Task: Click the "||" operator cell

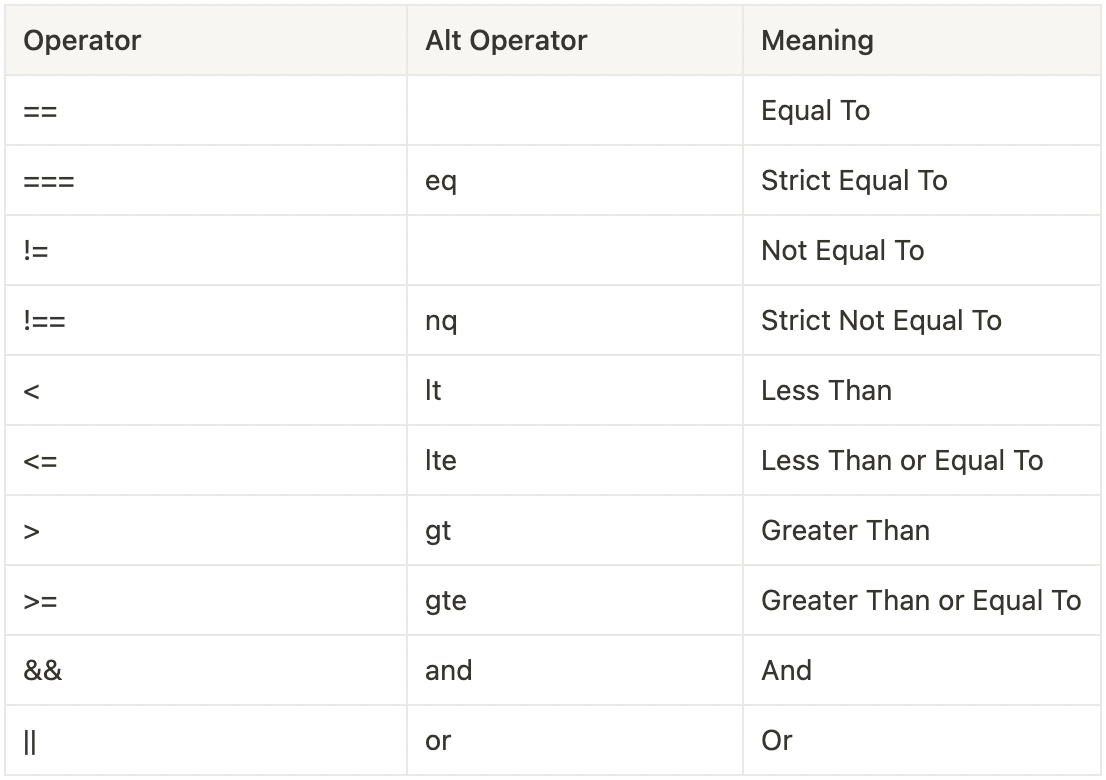Action: (30, 741)
